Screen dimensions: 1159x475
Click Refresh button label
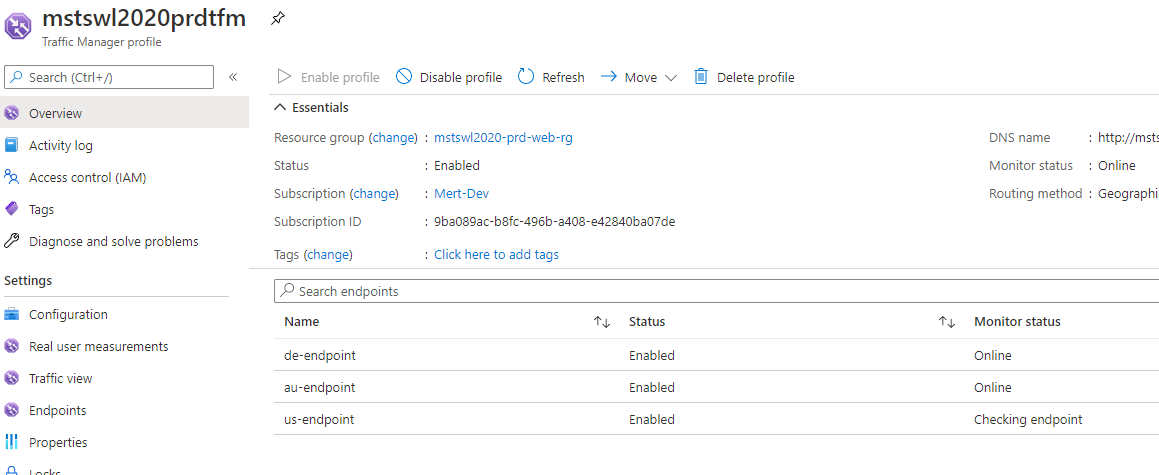point(563,78)
